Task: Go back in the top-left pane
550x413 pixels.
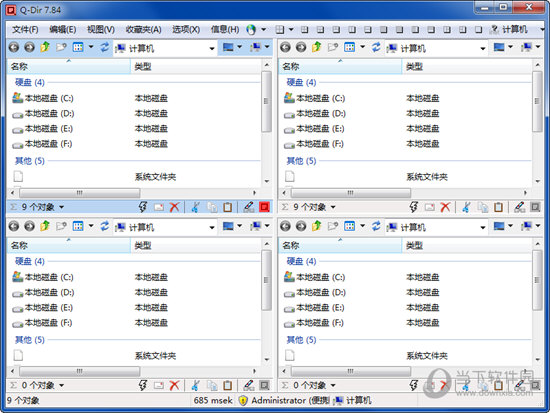Action: pyautogui.click(x=14, y=47)
